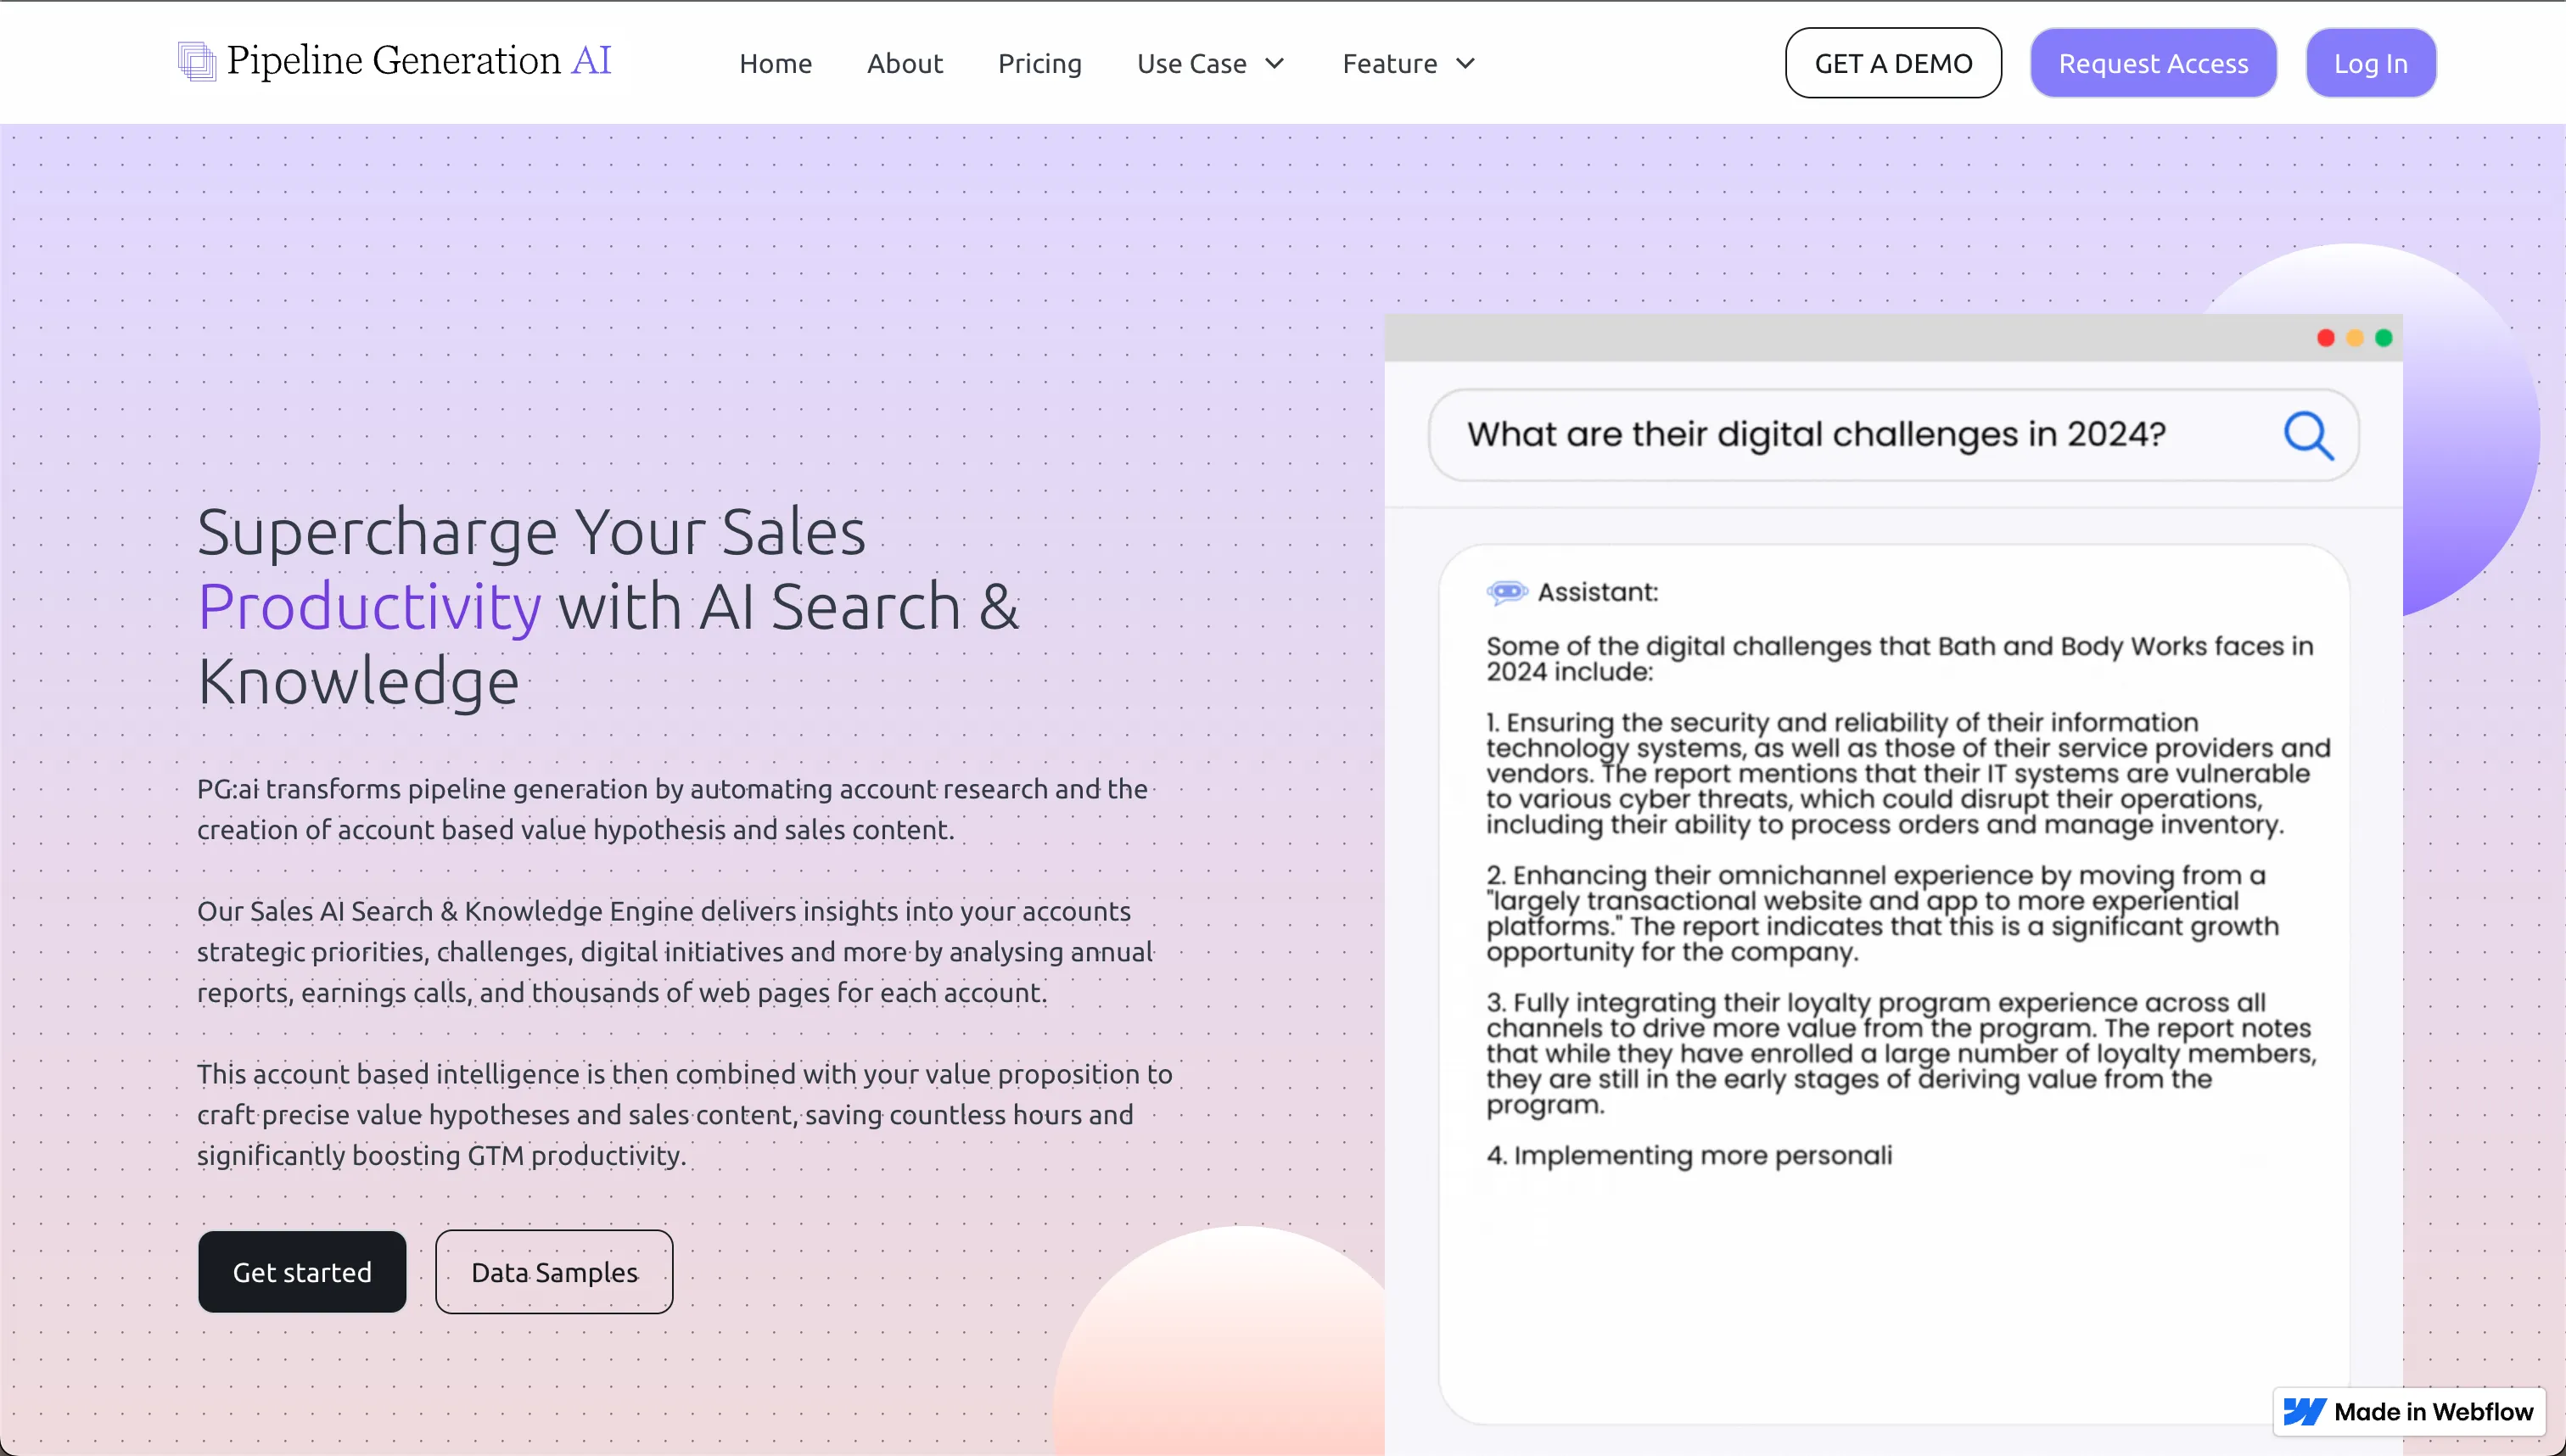Click the Log In button

pos(2370,63)
